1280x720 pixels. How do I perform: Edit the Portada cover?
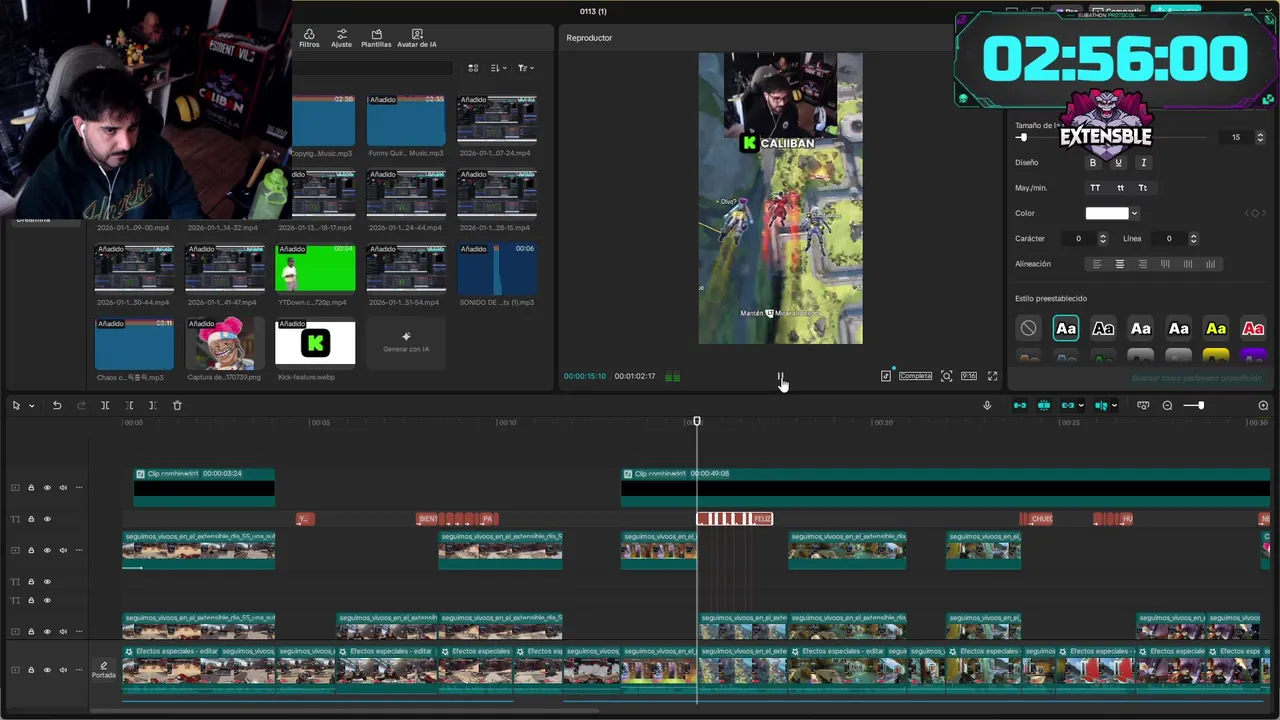pos(104,670)
